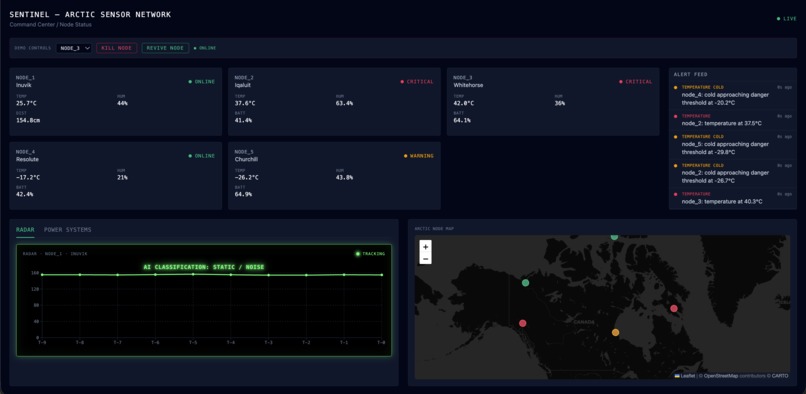Click the green Inuvik marker on map
Screen dimensions: 806x394
click(525, 282)
